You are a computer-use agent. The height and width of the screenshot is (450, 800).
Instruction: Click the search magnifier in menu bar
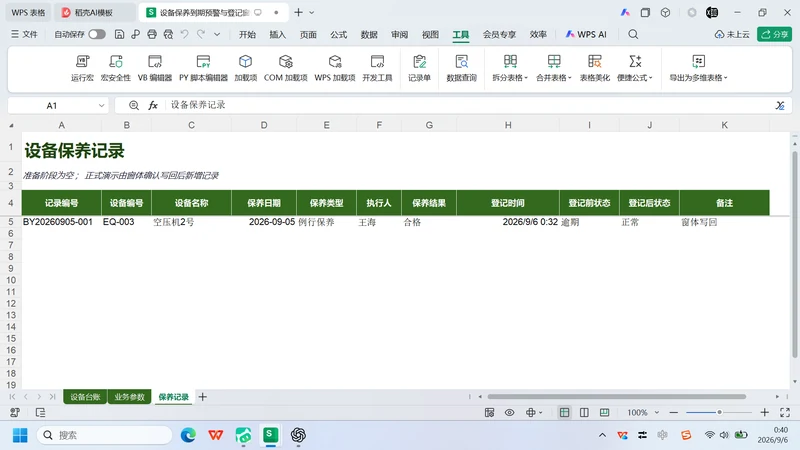click(x=633, y=34)
